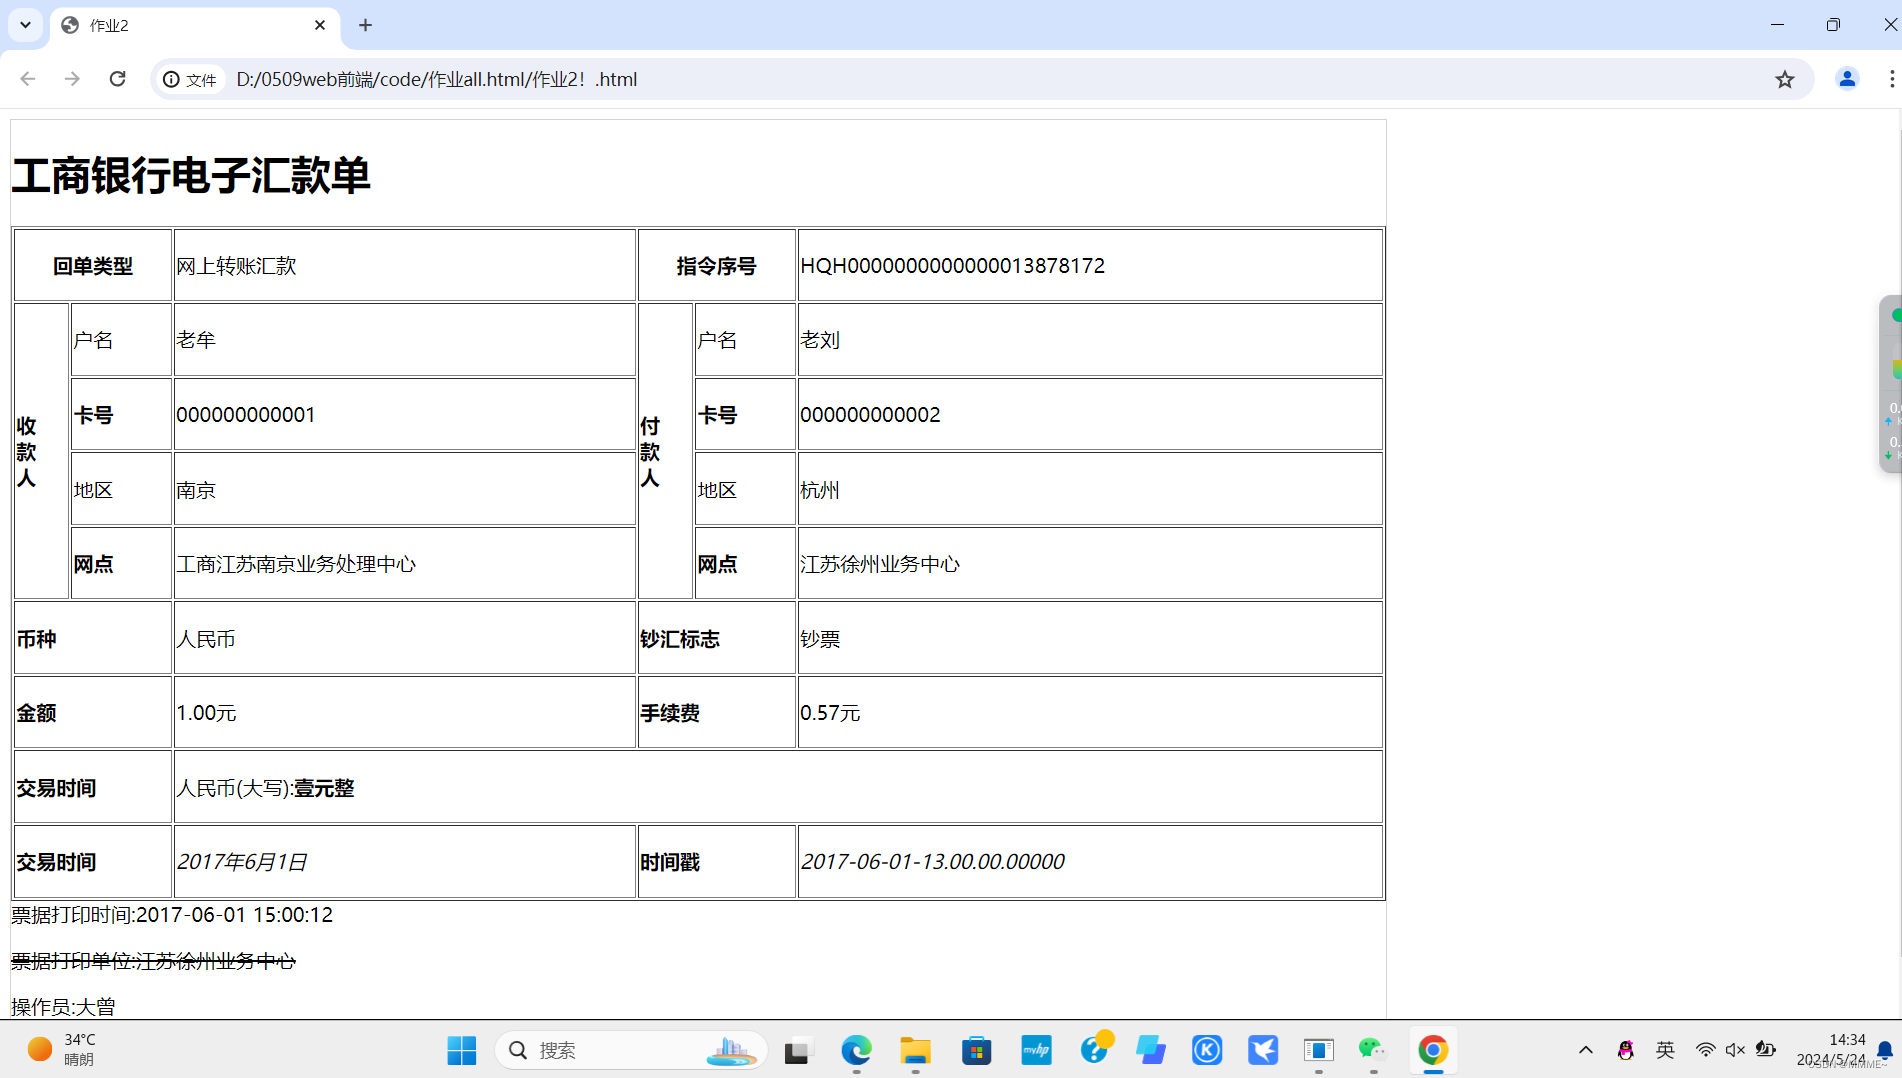
Task: Open the Wi-Fi network tray icon
Action: point(1705,1050)
